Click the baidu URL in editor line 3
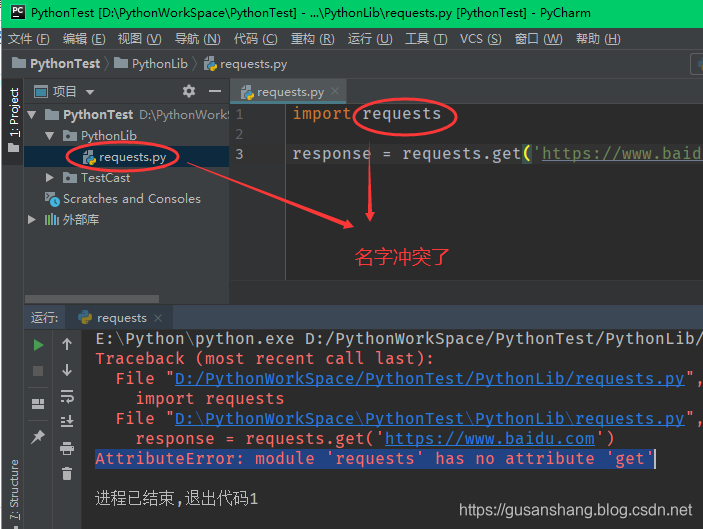Viewport: 703px width, 529px height. click(x=622, y=154)
